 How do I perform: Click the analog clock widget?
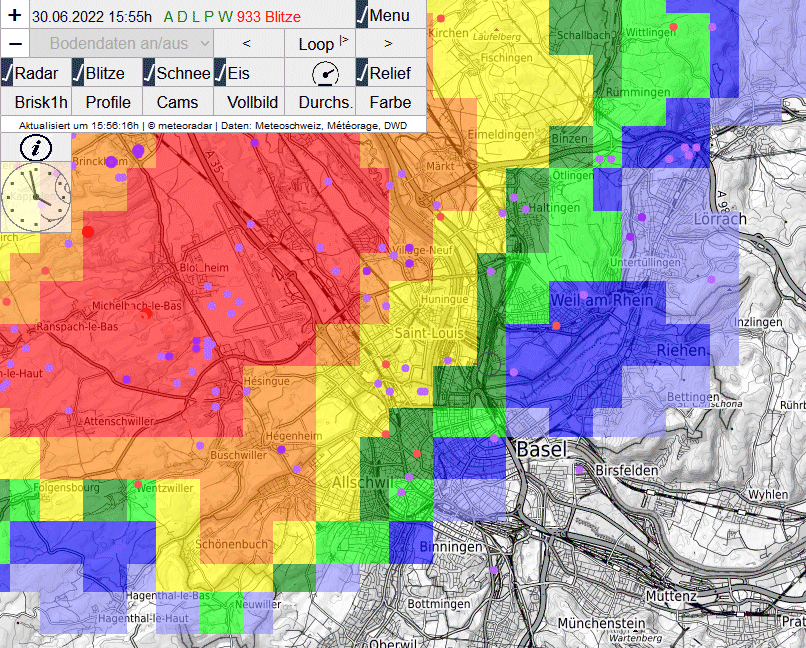(x=35, y=198)
